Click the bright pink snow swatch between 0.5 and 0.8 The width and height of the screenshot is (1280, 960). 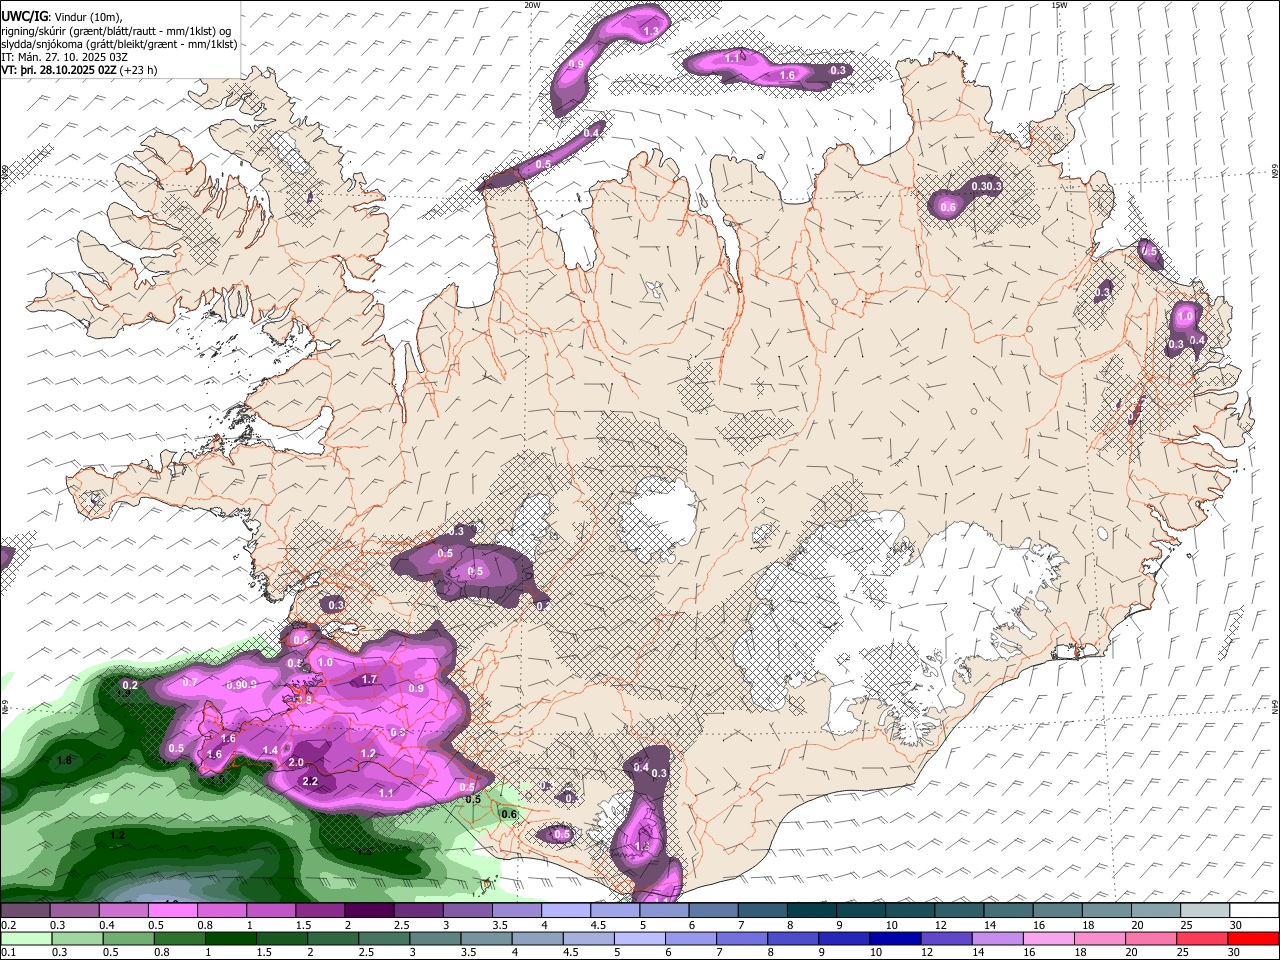[x=172, y=910]
